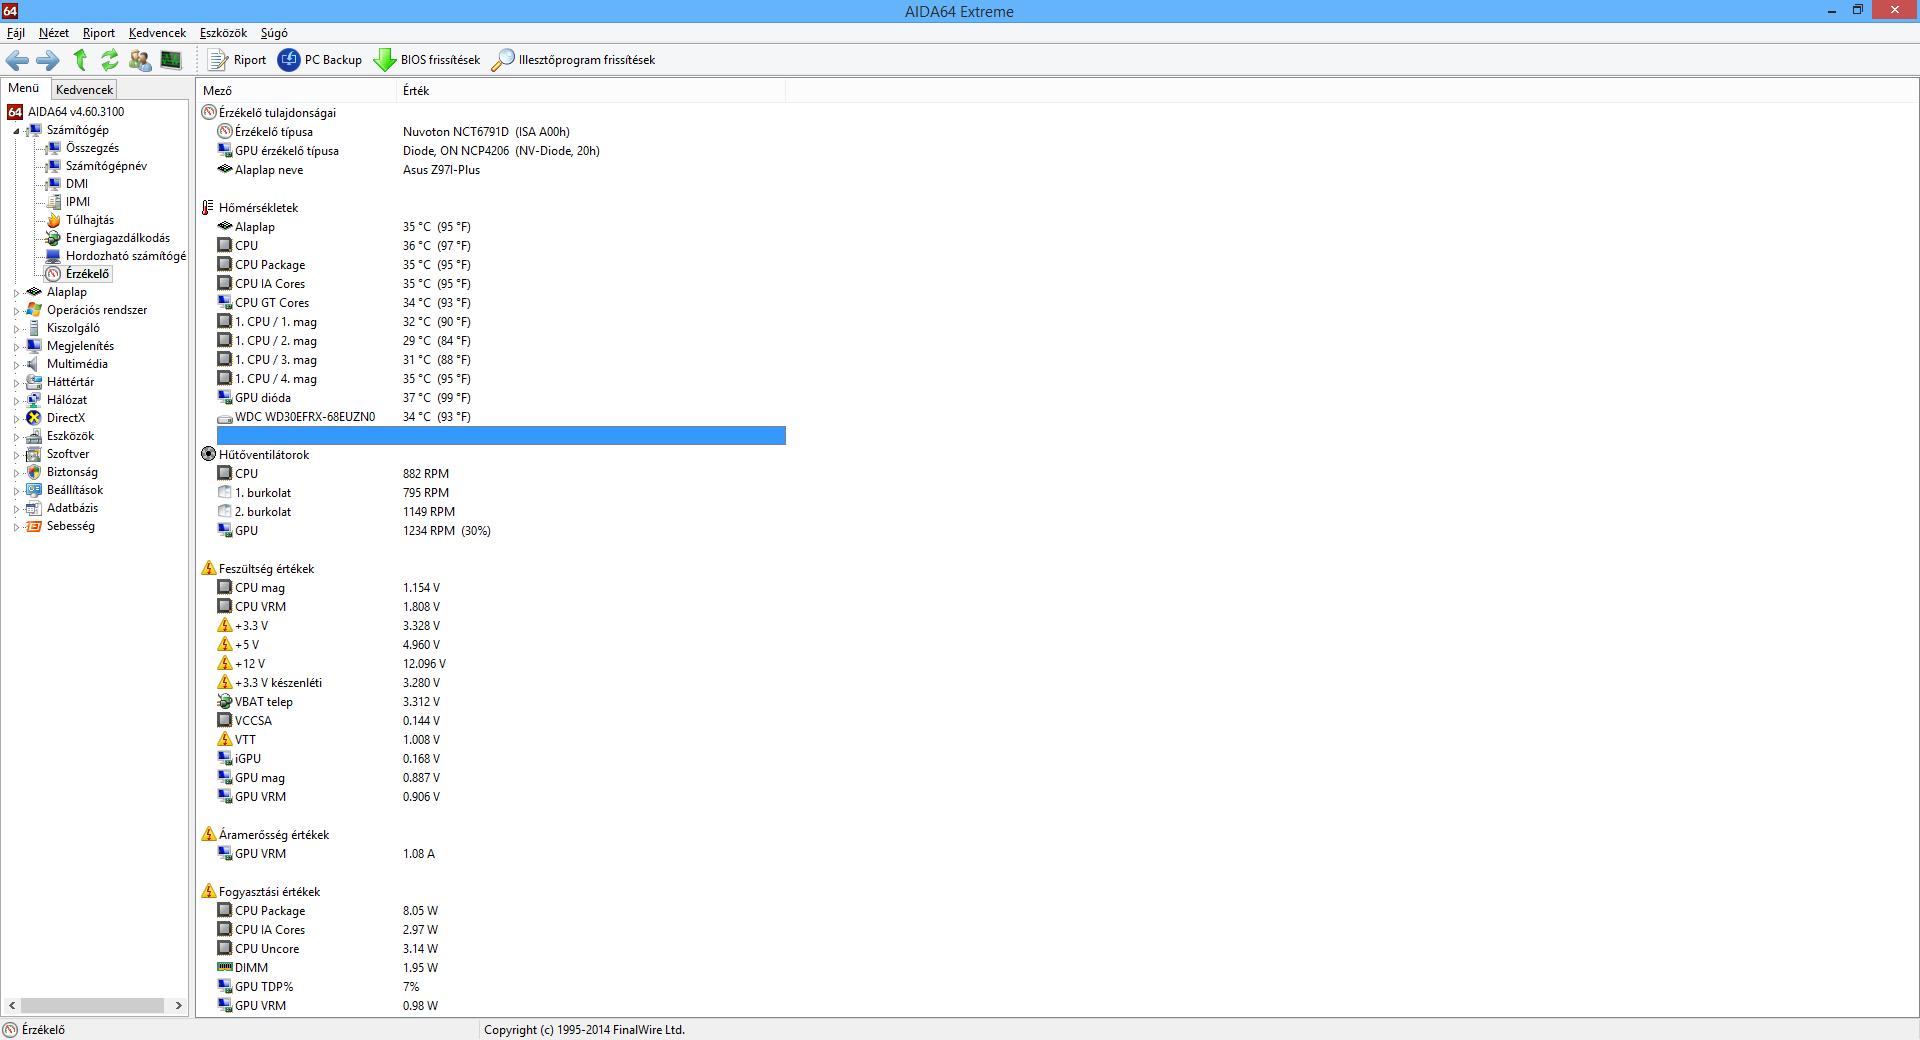This screenshot has height=1040, width=1920.
Task: Open the Eszközök menu
Action: (223, 33)
